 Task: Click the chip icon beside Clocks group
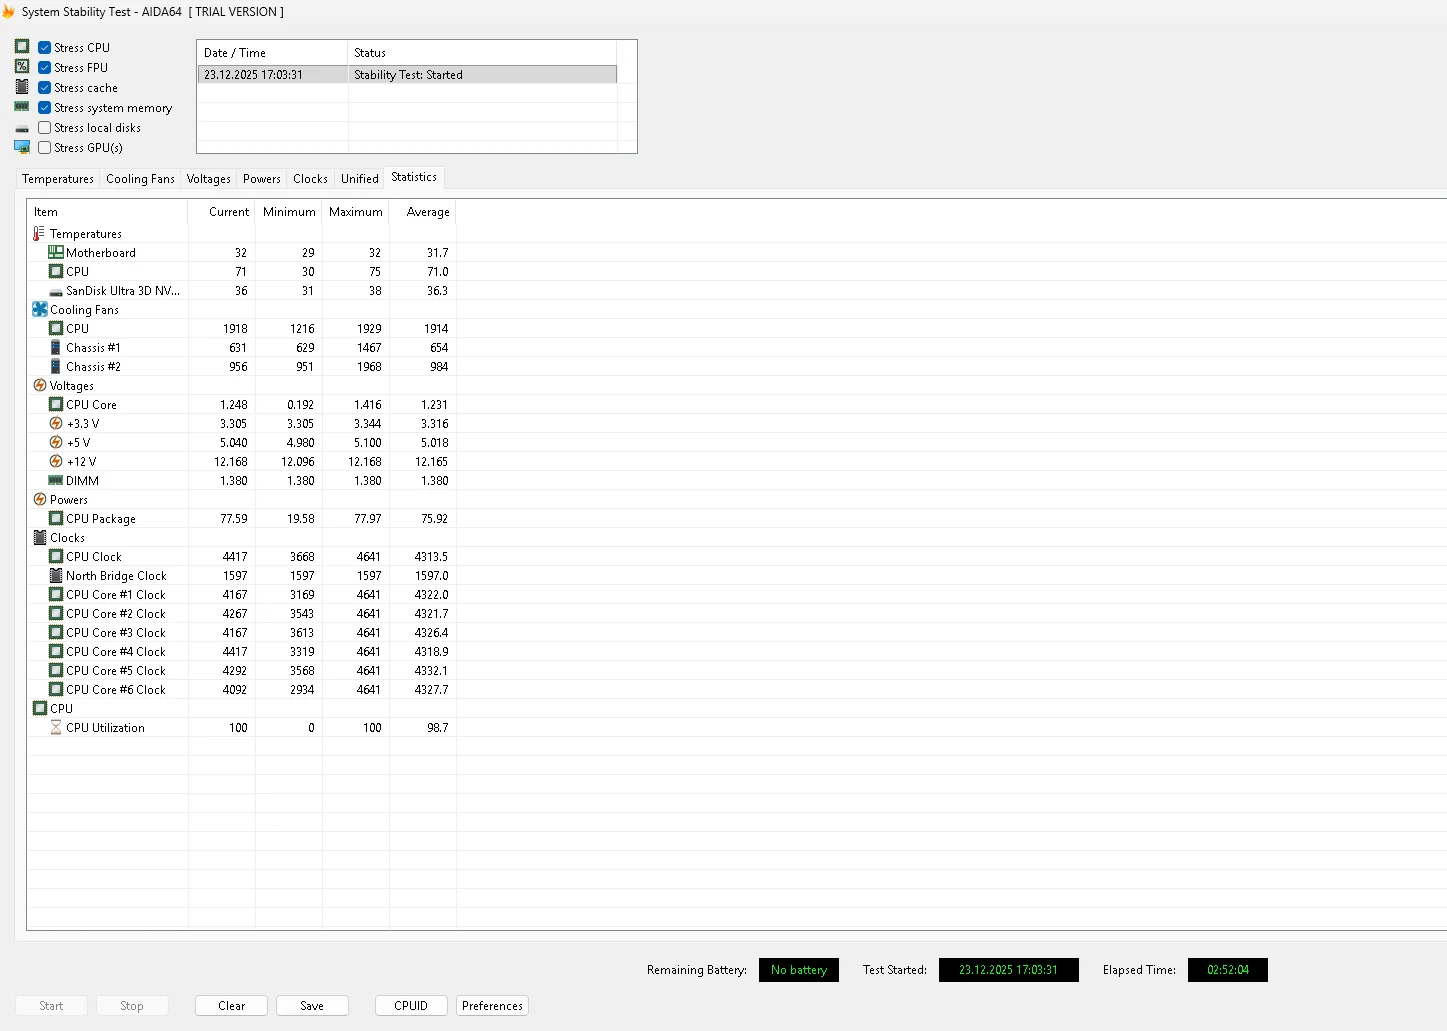pos(40,538)
